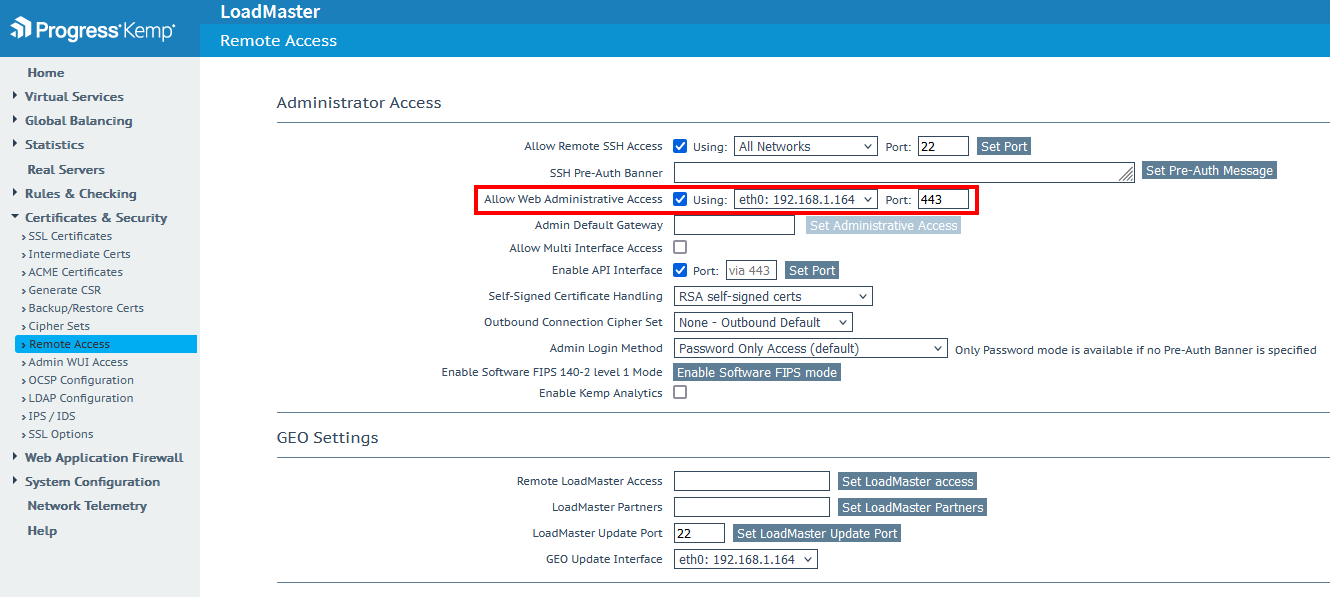This screenshot has width=1330, height=597.
Task: Open Help in sidebar
Action: (42, 531)
